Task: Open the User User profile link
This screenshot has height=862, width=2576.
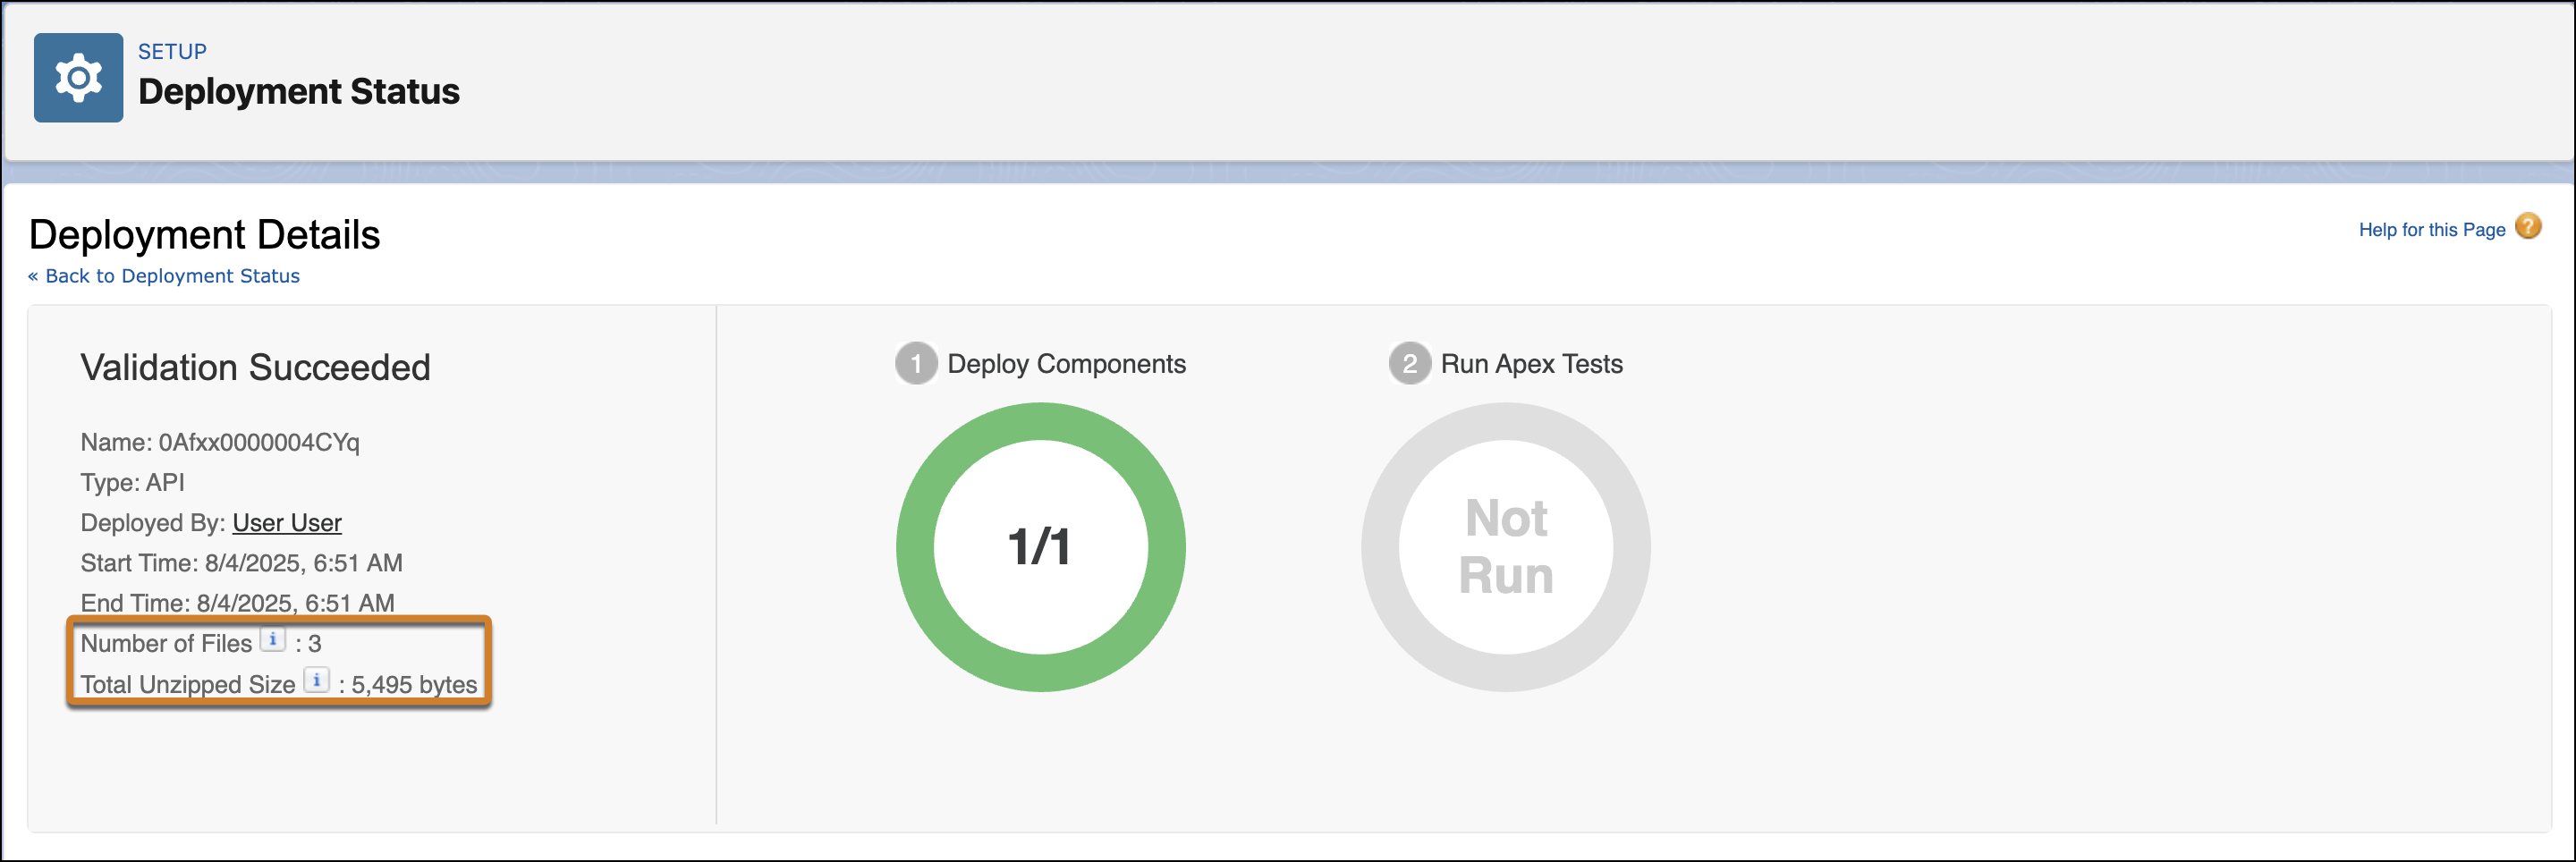Action: pyautogui.click(x=287, y=523)
